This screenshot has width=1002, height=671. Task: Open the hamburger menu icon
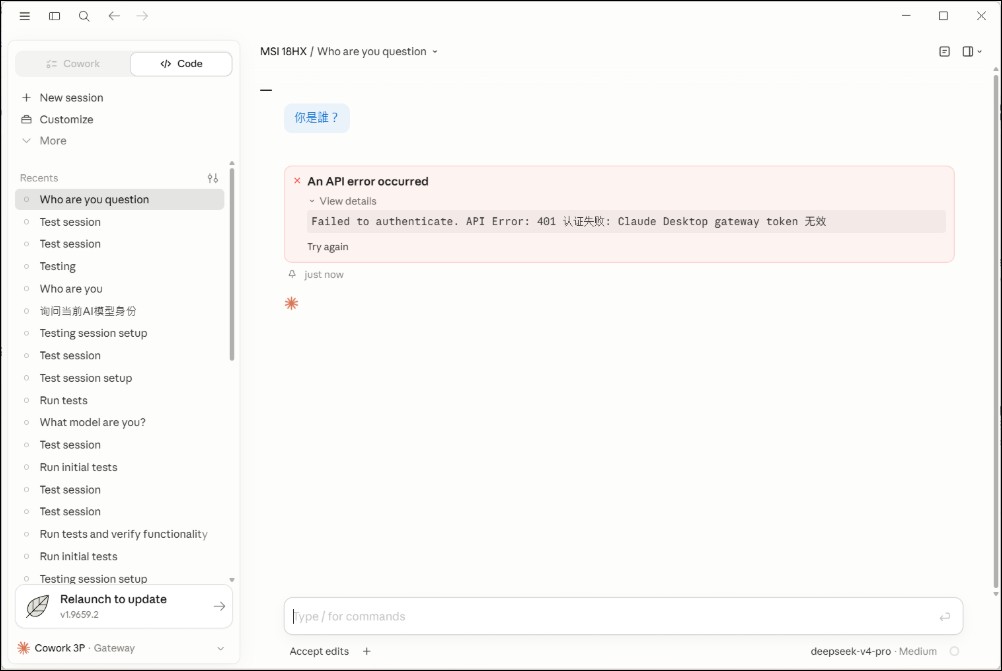[24, 16]
